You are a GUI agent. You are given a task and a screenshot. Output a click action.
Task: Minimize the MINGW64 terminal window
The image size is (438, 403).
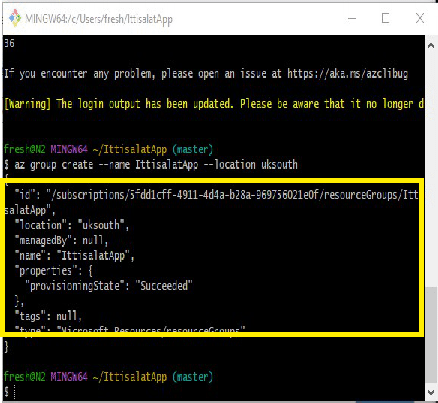pyautogui.click(x=352, y=18)
